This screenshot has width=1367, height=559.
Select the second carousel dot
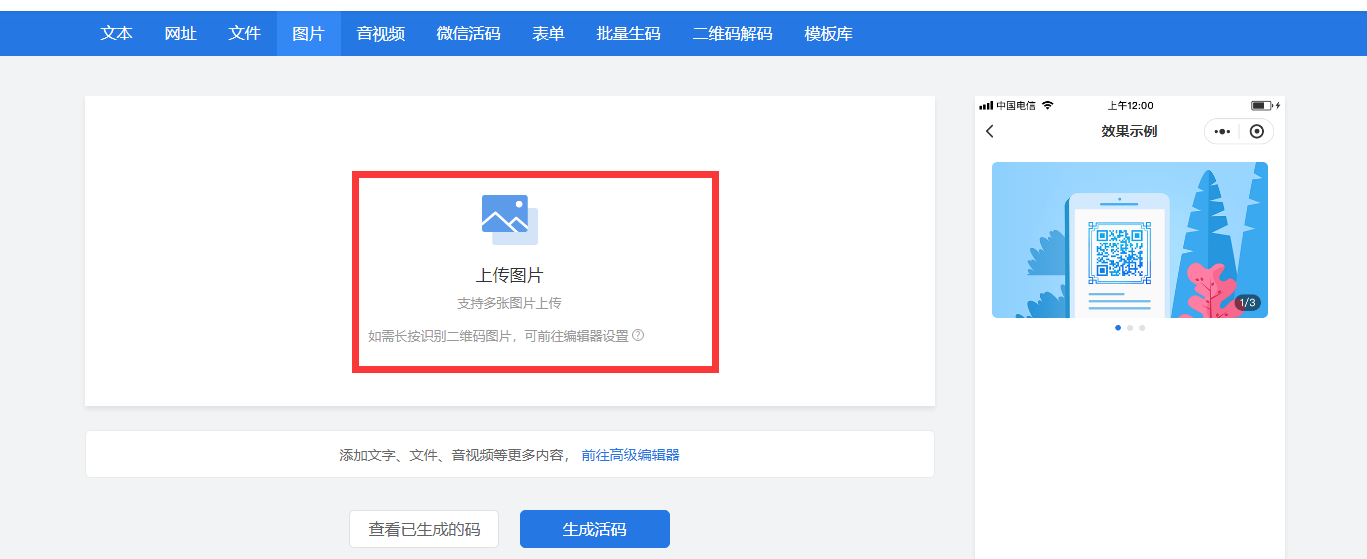point(1130,327)
